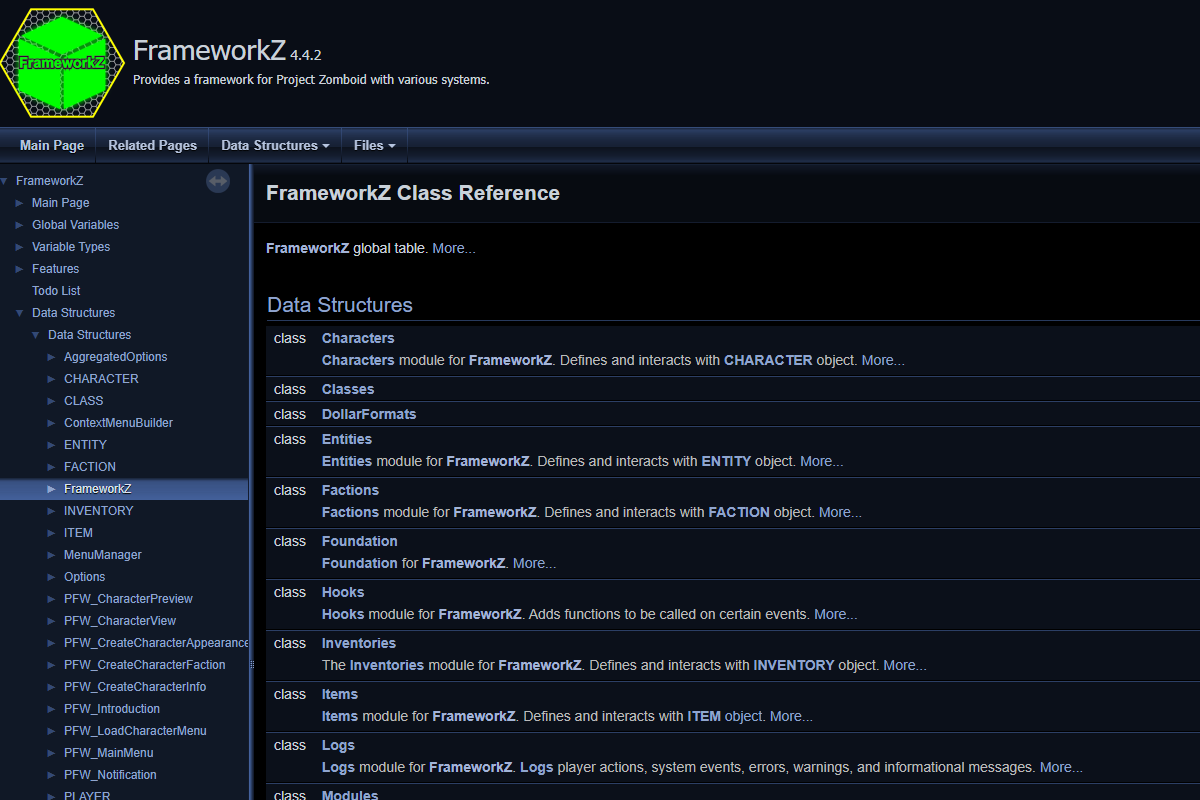Expand the CHARACTER tree item arrow
The width and height of the screenshot is (1200, 800).
tap(52, 379)
